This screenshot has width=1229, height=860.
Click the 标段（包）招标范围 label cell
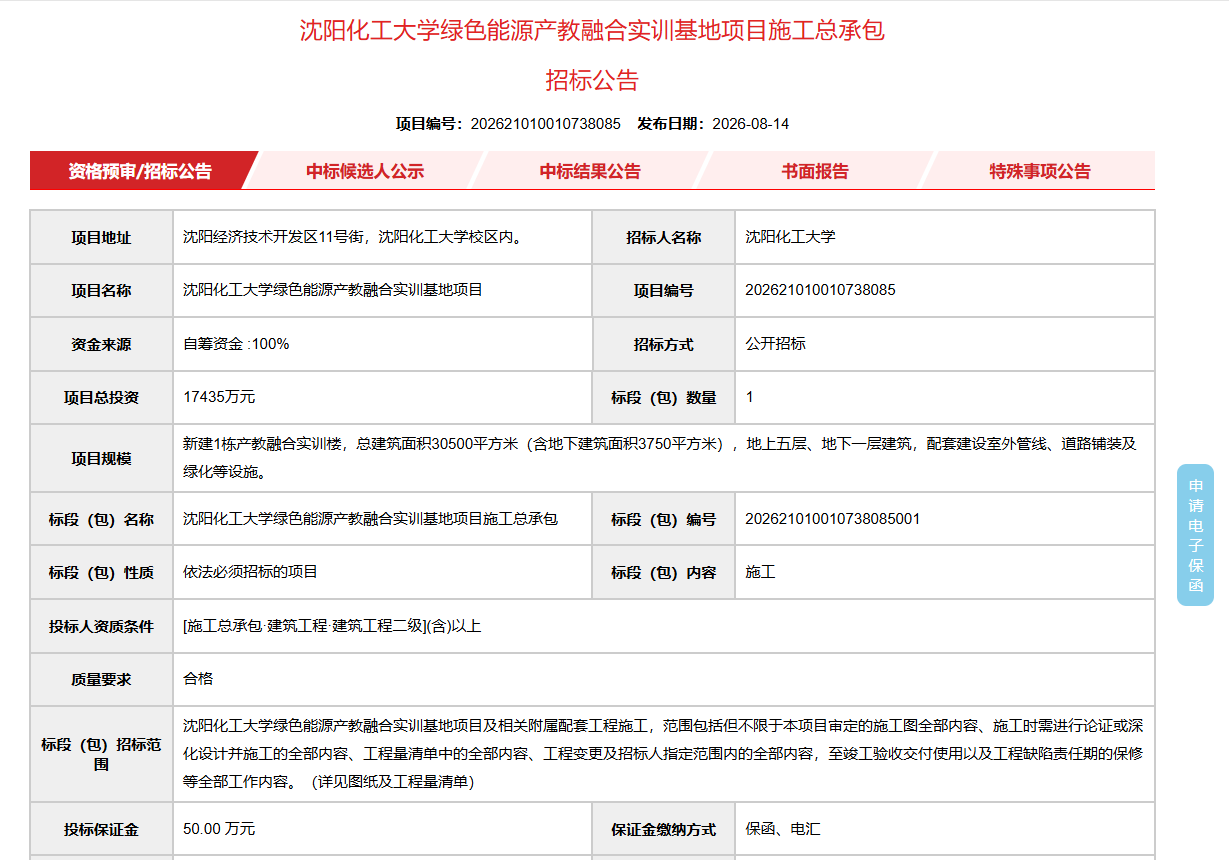(101, 755)
